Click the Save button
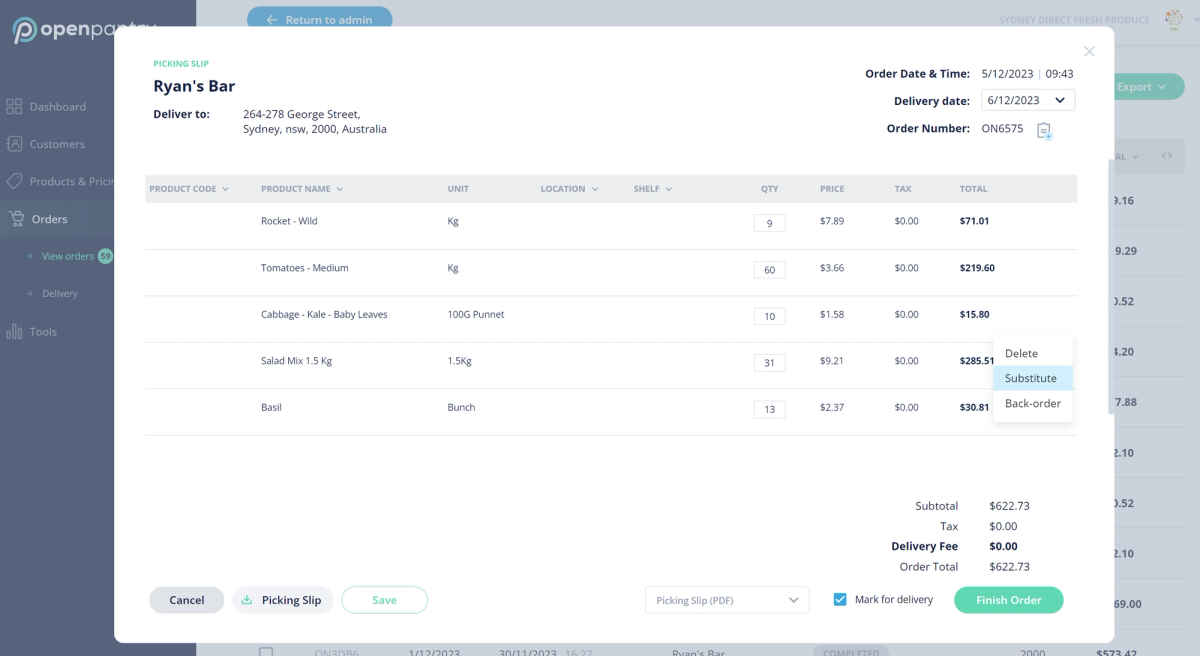This screenshot has width=1200, height=656. tap(384, 600)
